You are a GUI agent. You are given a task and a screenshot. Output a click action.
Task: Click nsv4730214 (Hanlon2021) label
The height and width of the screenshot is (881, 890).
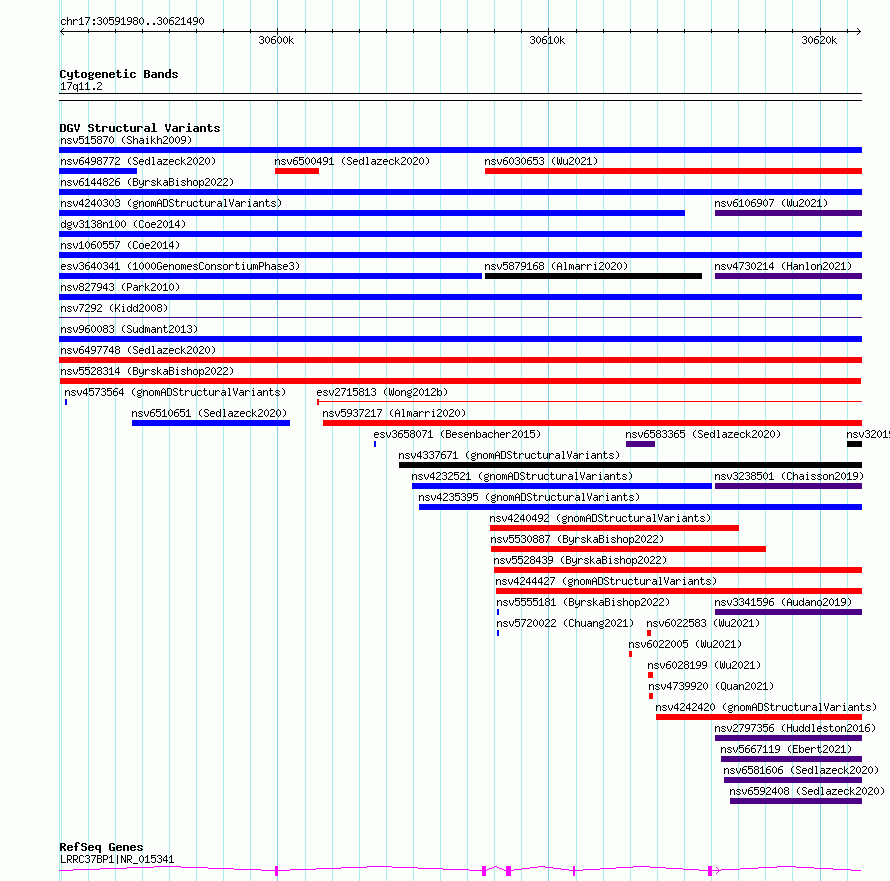[x=783, y=266]
